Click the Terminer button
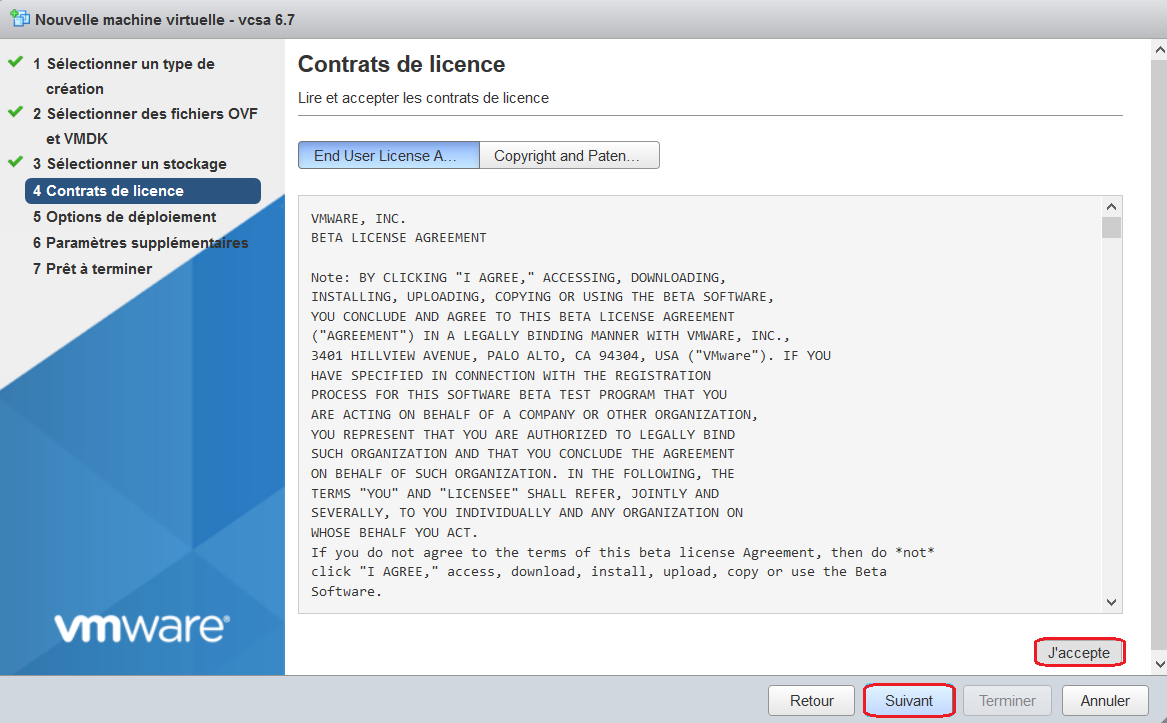 click(1007, 701)
